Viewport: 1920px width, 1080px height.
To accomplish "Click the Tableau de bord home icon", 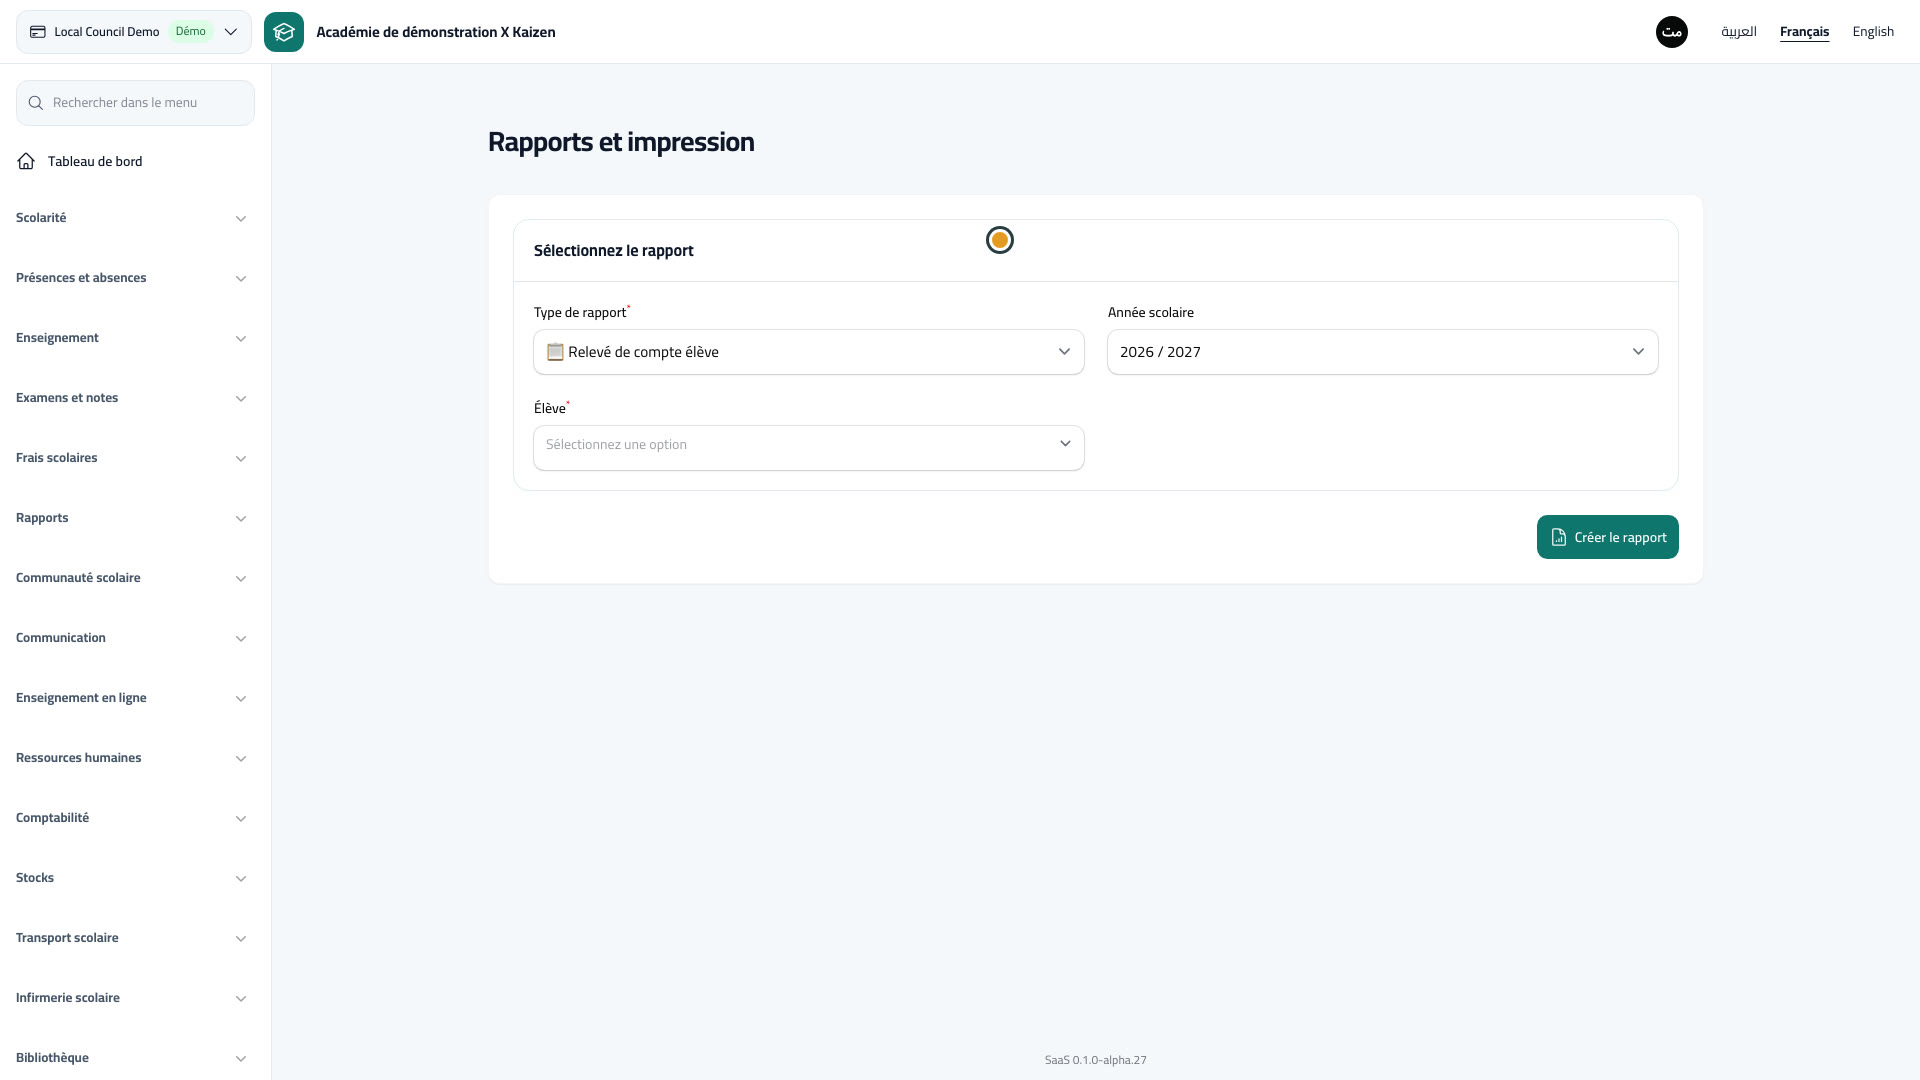I will 26,161.
